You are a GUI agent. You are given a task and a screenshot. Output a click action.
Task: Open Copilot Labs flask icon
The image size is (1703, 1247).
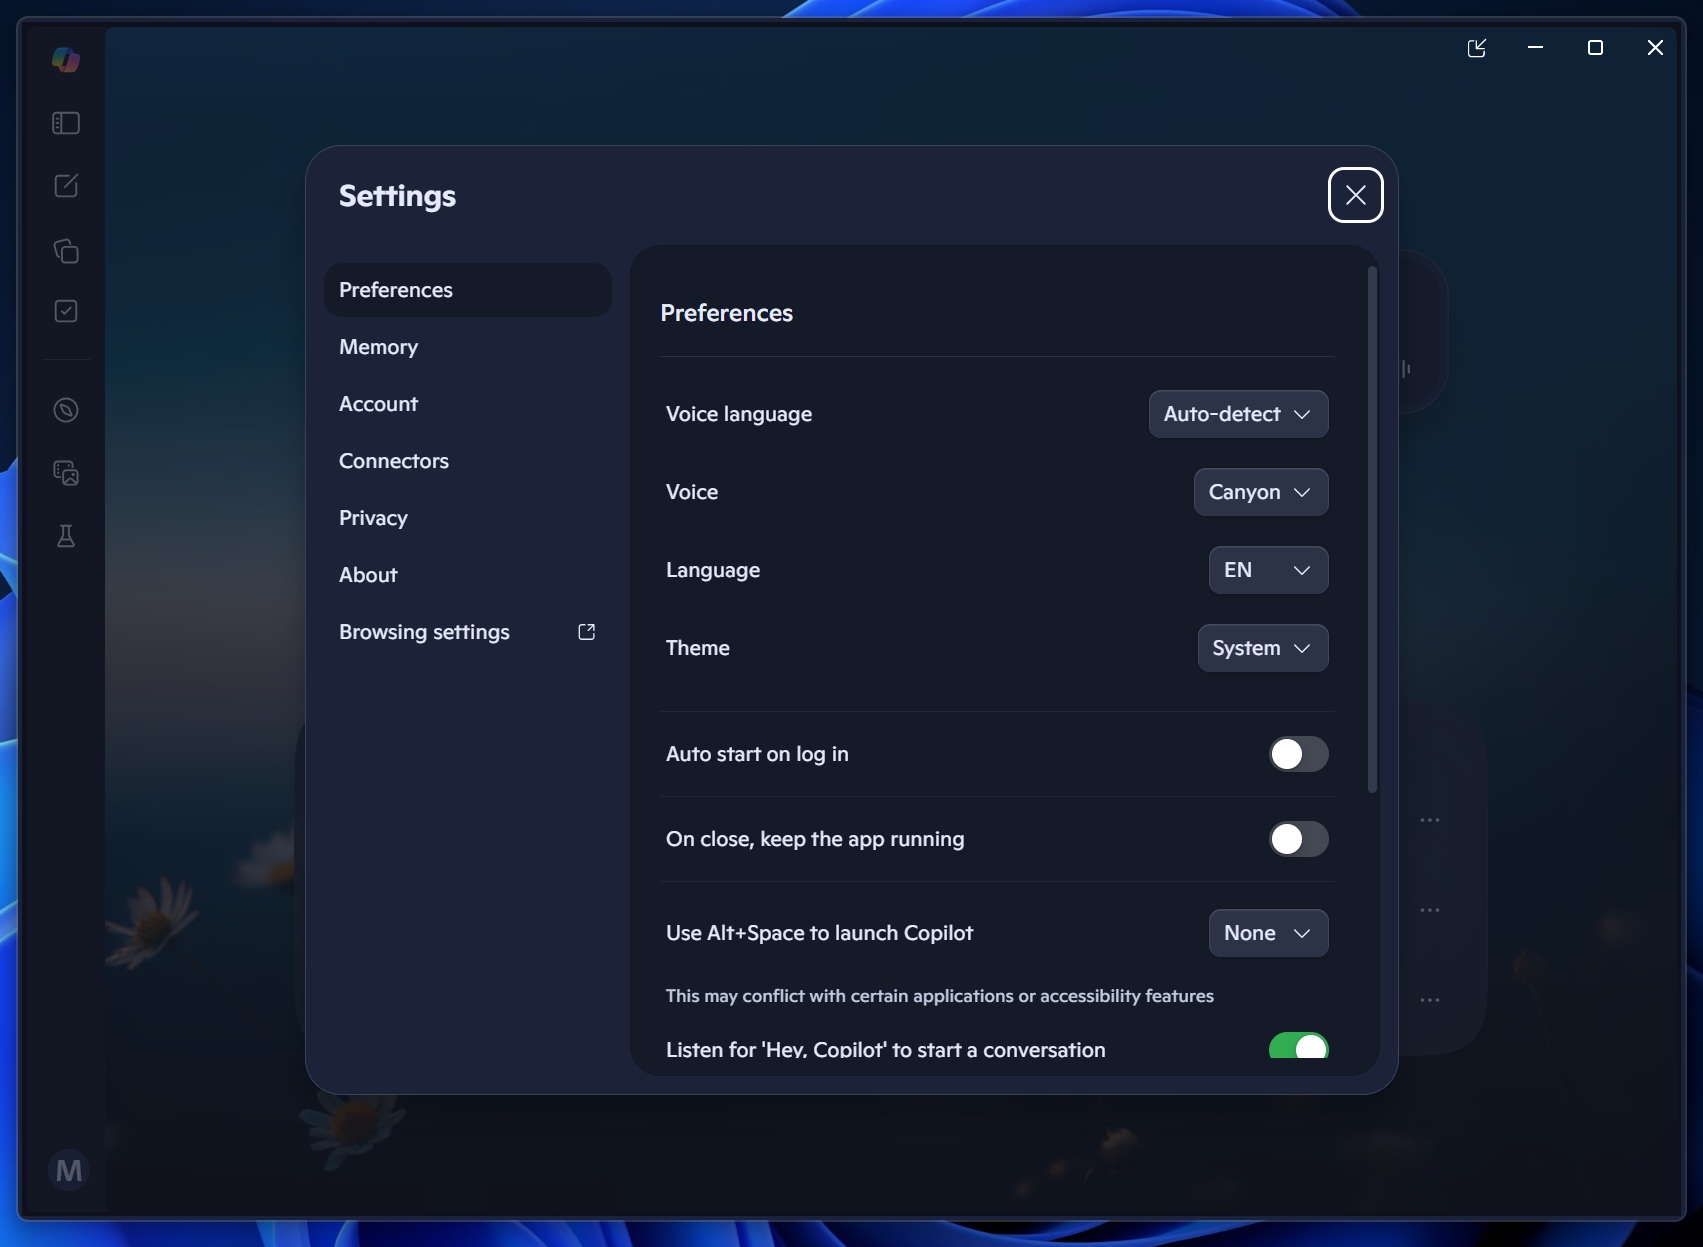[65, 537]
